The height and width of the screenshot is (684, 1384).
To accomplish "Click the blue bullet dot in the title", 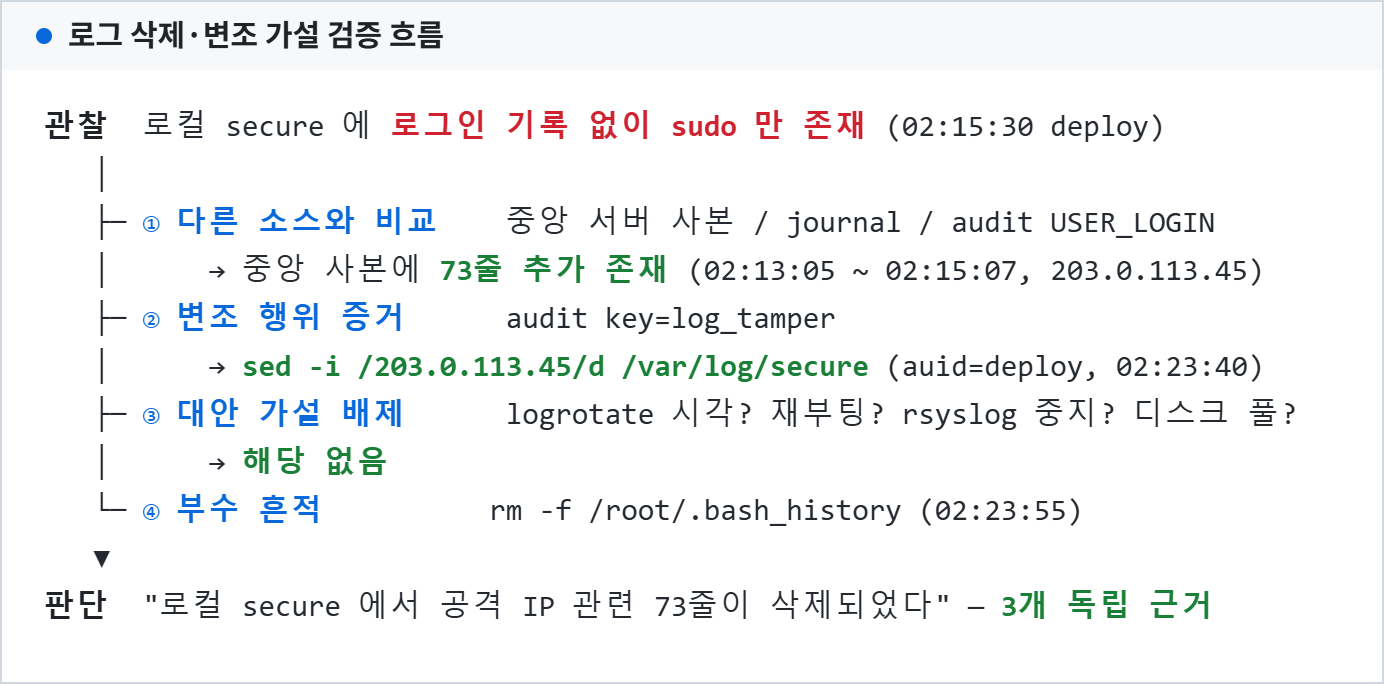I will click(x=44, y=37).
